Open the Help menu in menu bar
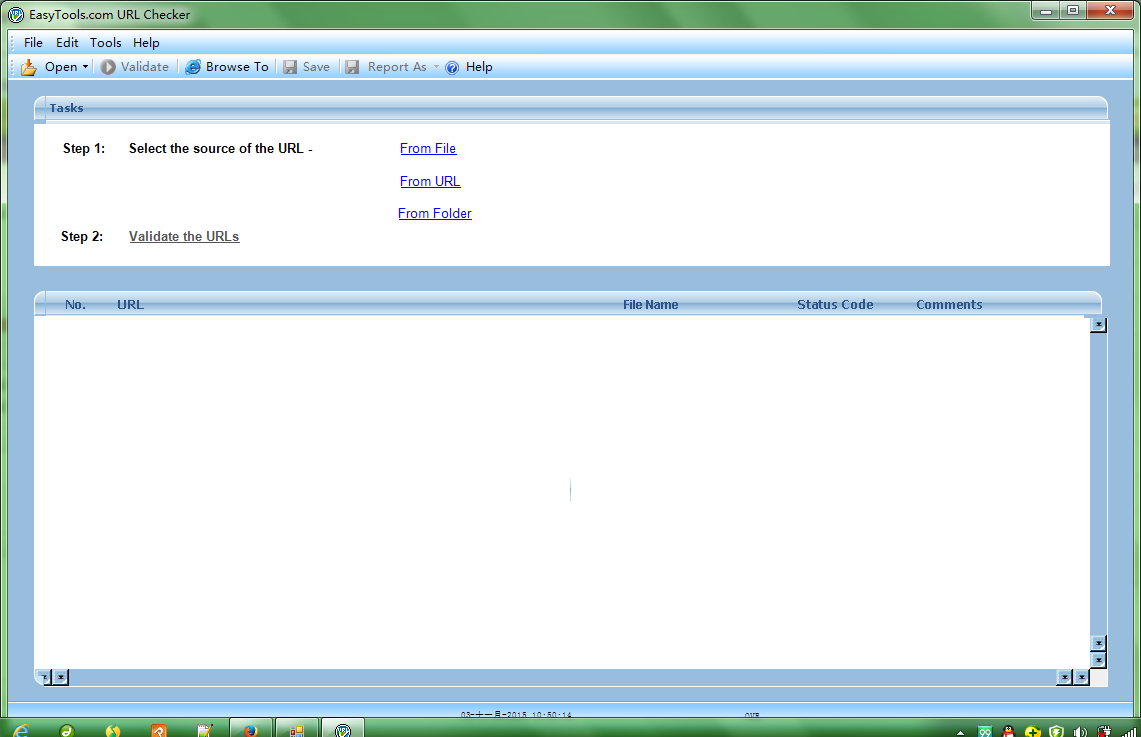The image size is (1141, 737). pyautogui.click(x=146, y=43)
